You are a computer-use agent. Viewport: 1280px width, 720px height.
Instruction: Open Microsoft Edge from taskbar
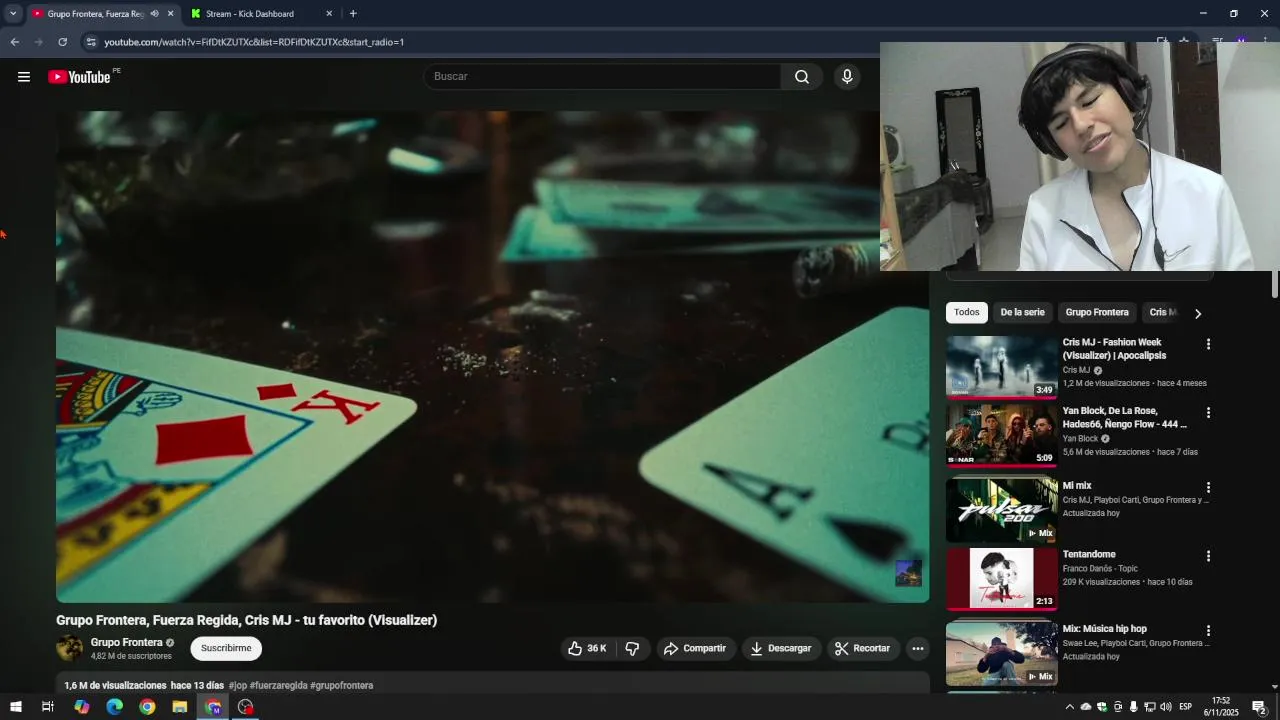[x=115, y=707]
